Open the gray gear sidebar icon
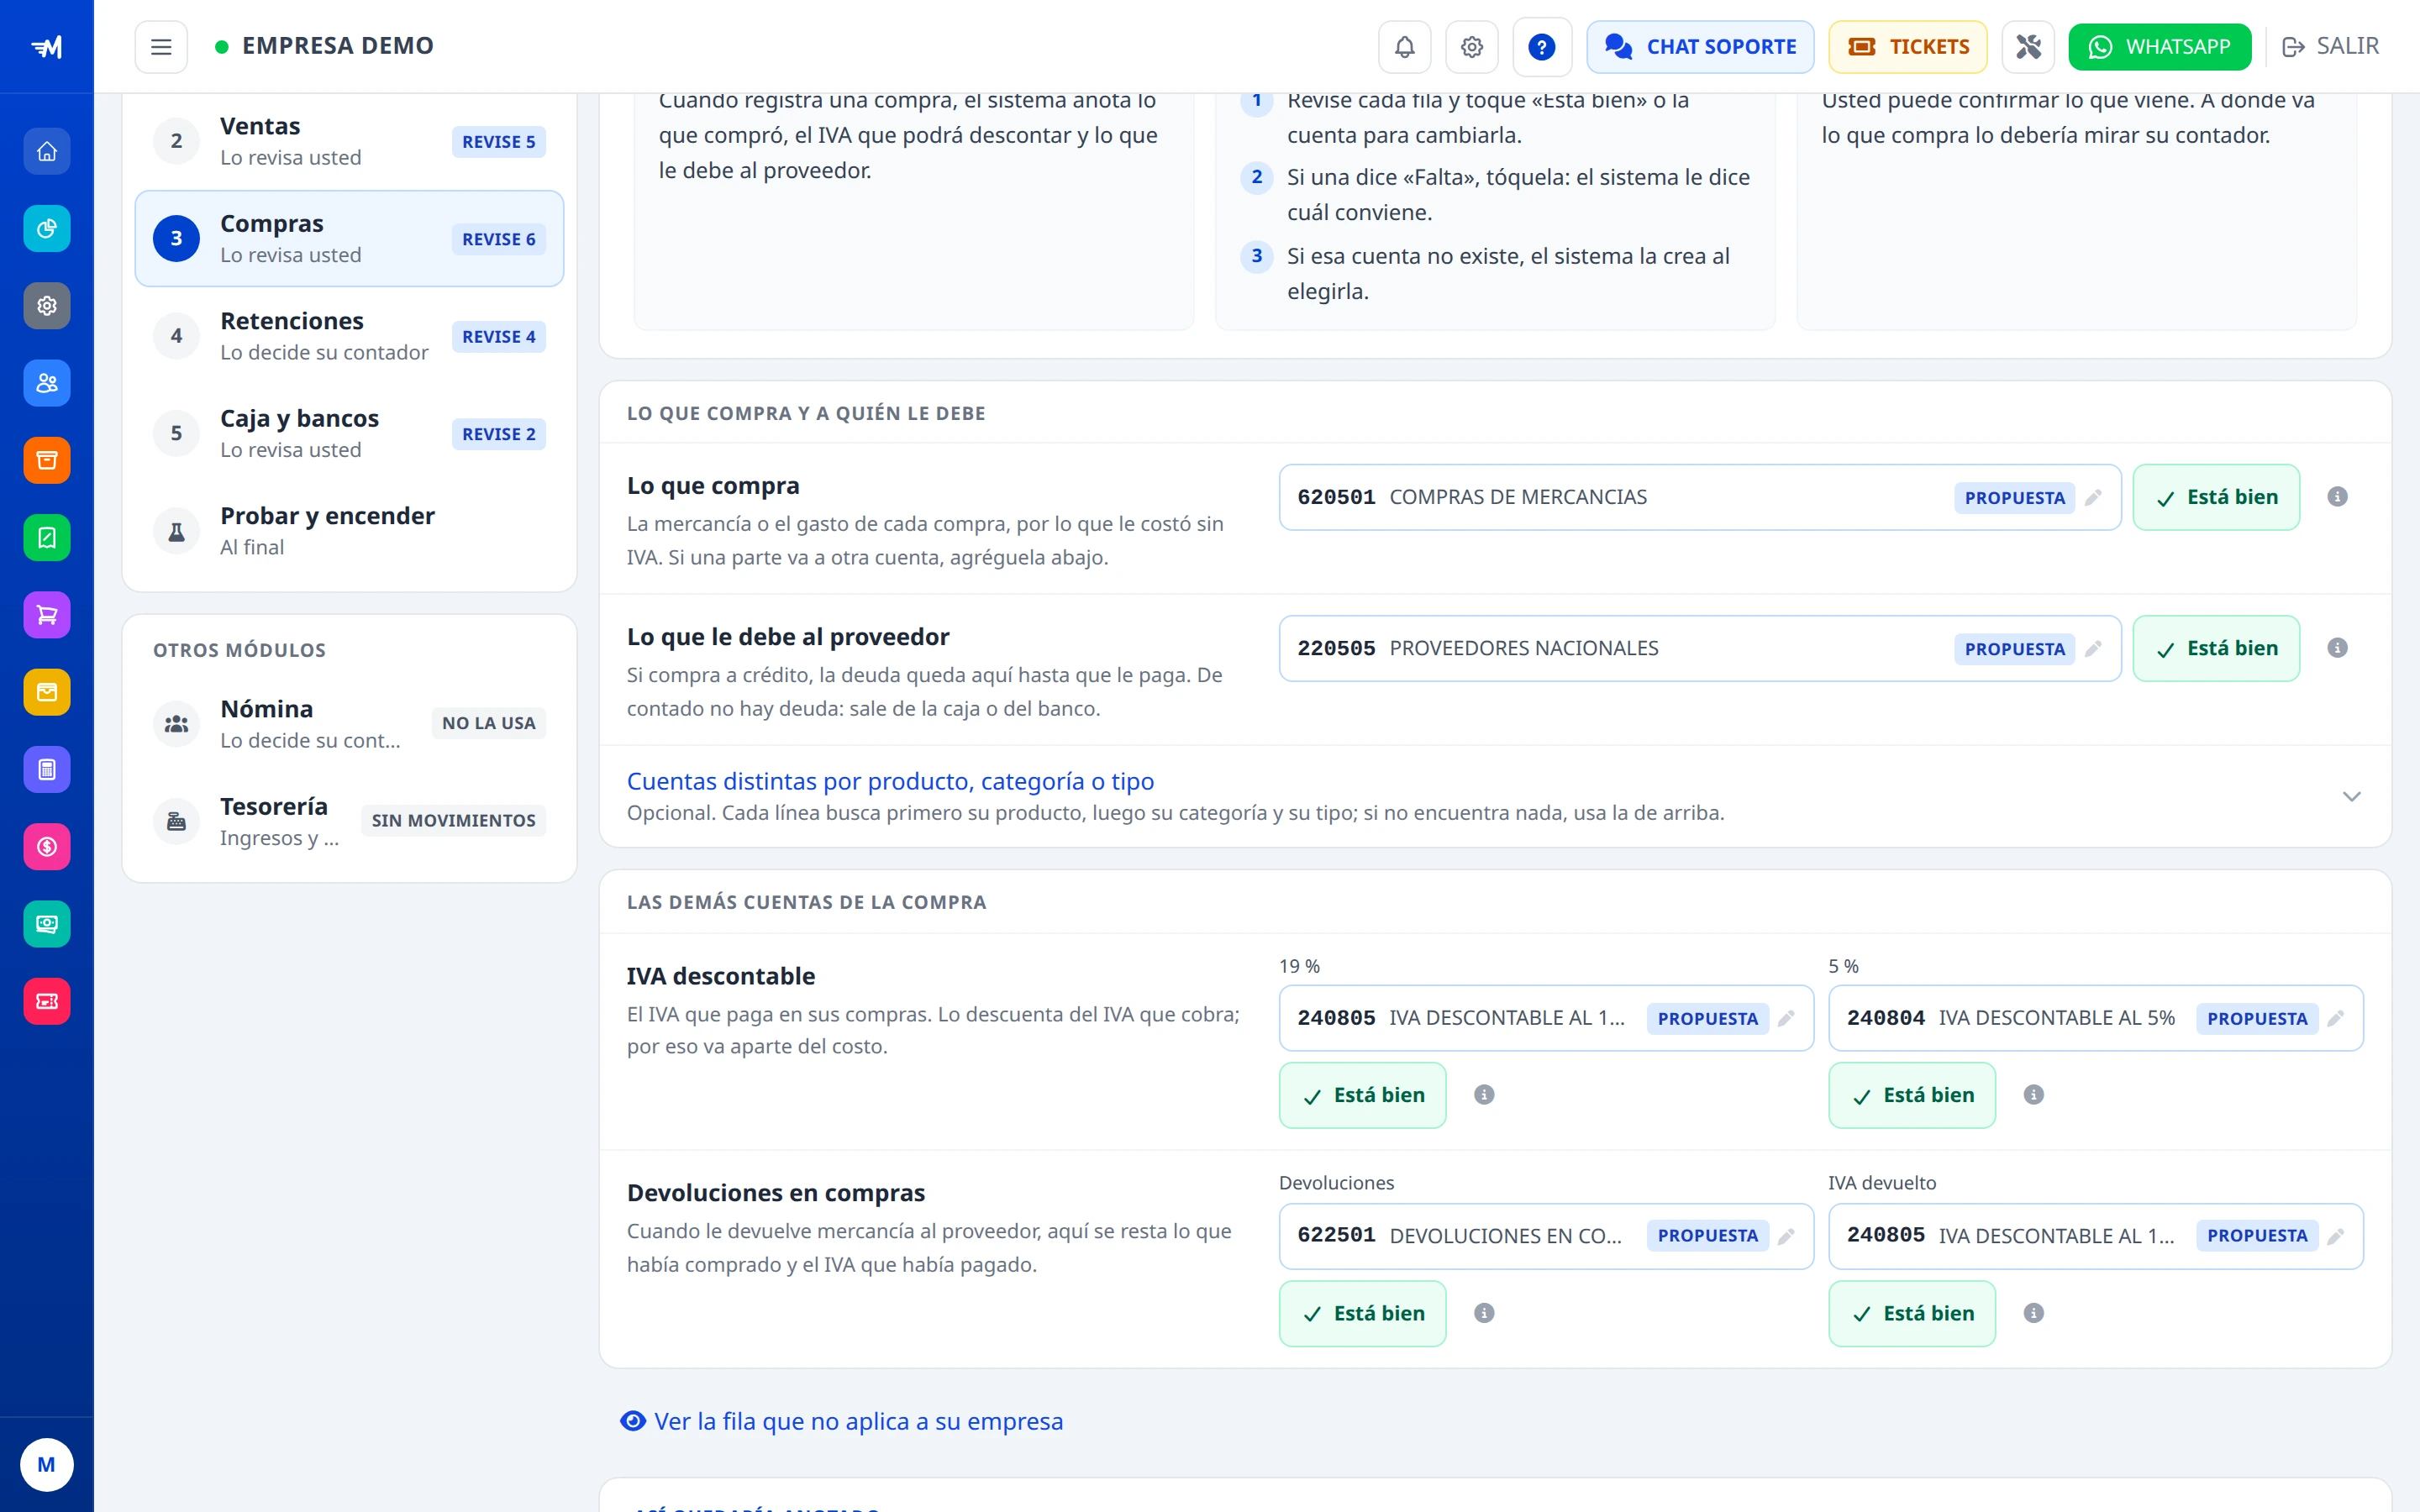This screenshot has height=1512, width=2420. (x=47, y=305)
